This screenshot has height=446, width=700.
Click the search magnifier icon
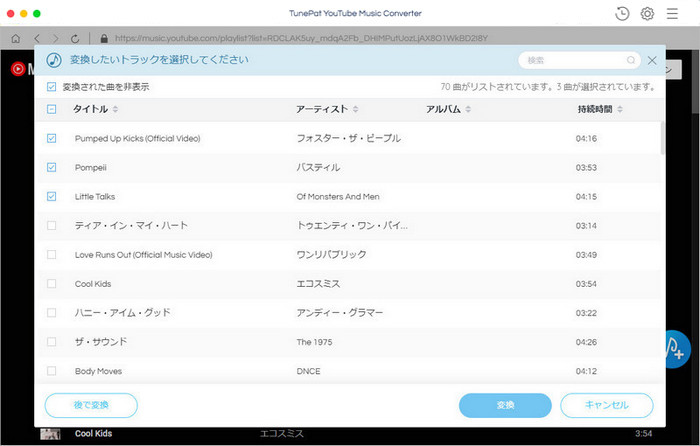pyautogui.click(x=631, y=60)
